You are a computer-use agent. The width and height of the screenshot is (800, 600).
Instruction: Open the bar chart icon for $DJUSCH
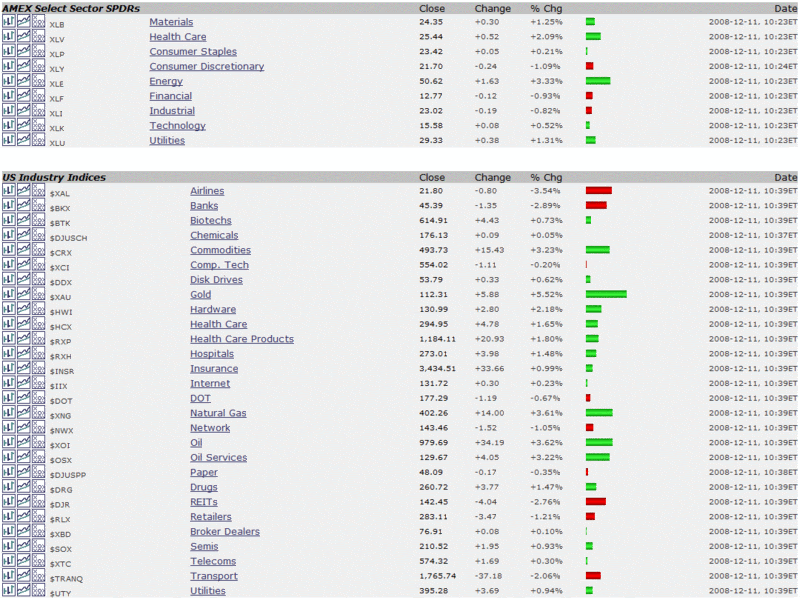[9, 234]
